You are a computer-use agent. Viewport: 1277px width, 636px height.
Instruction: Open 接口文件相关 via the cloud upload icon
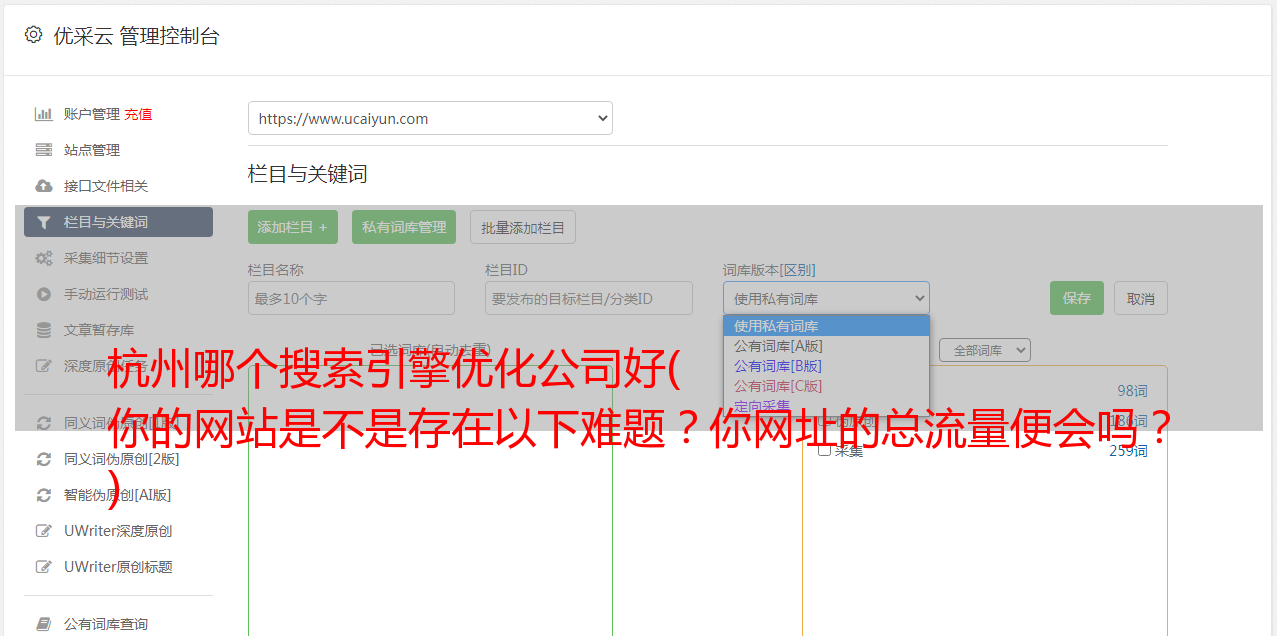pos(44,186)
